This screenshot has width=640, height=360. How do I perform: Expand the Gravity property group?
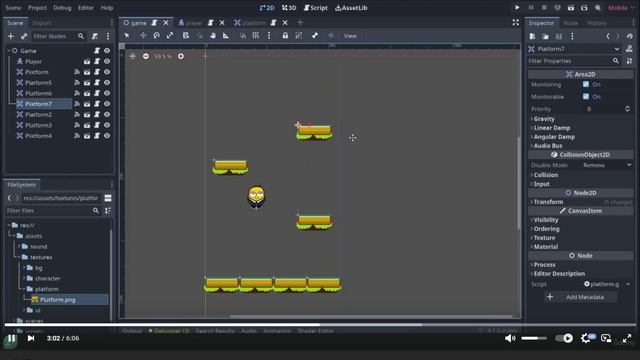click(543, 119)
